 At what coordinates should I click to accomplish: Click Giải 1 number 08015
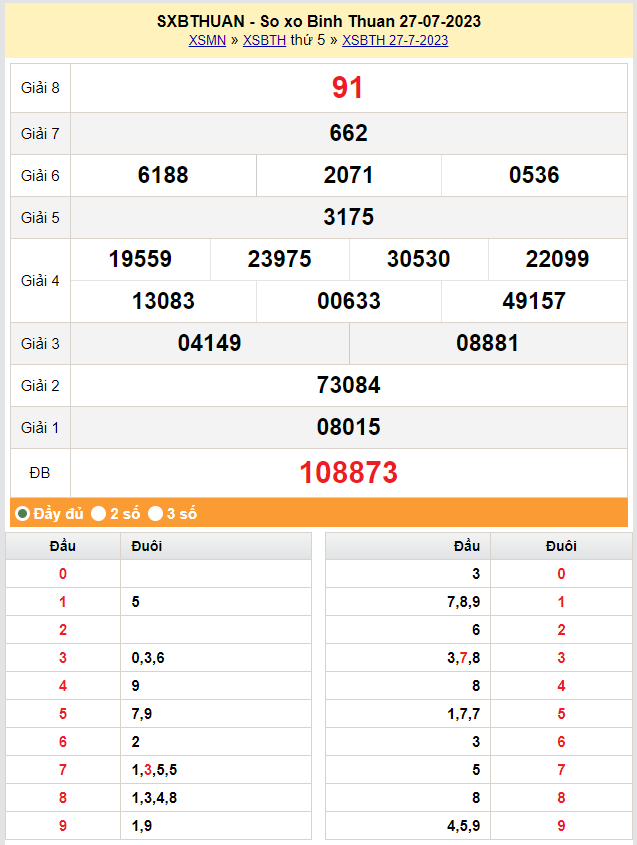tap(348, 427)
